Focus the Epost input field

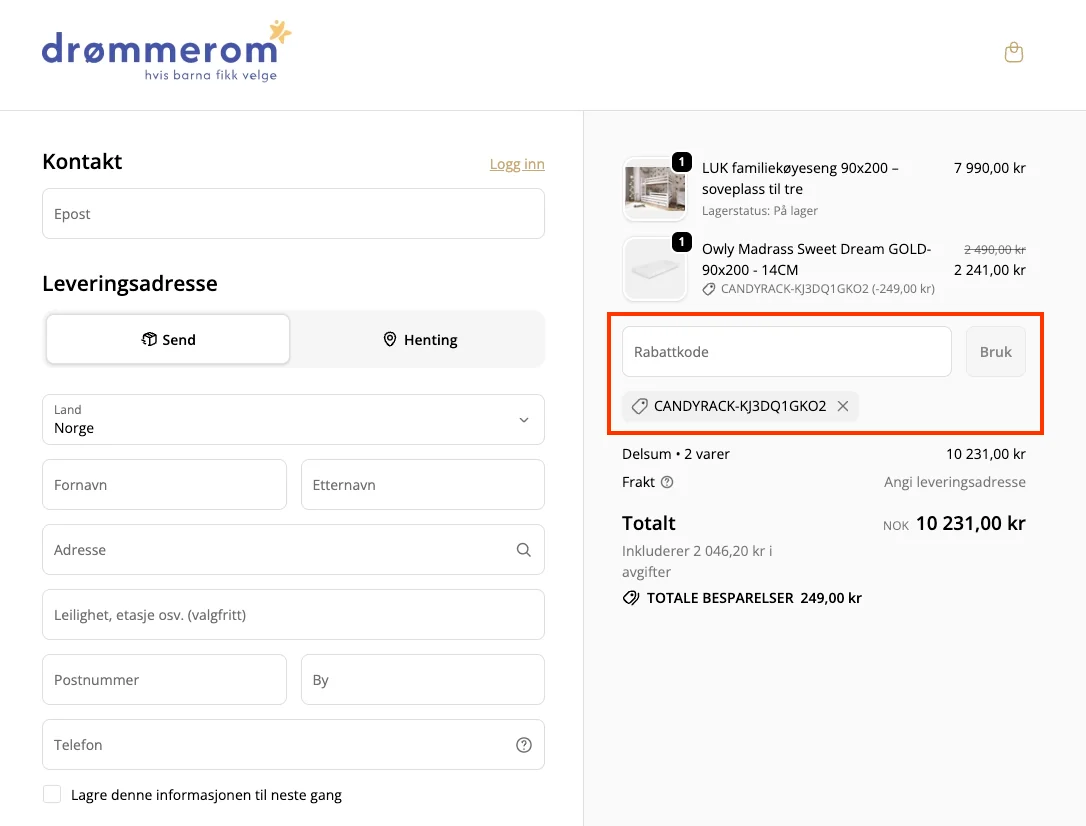(x=293, y=214)
